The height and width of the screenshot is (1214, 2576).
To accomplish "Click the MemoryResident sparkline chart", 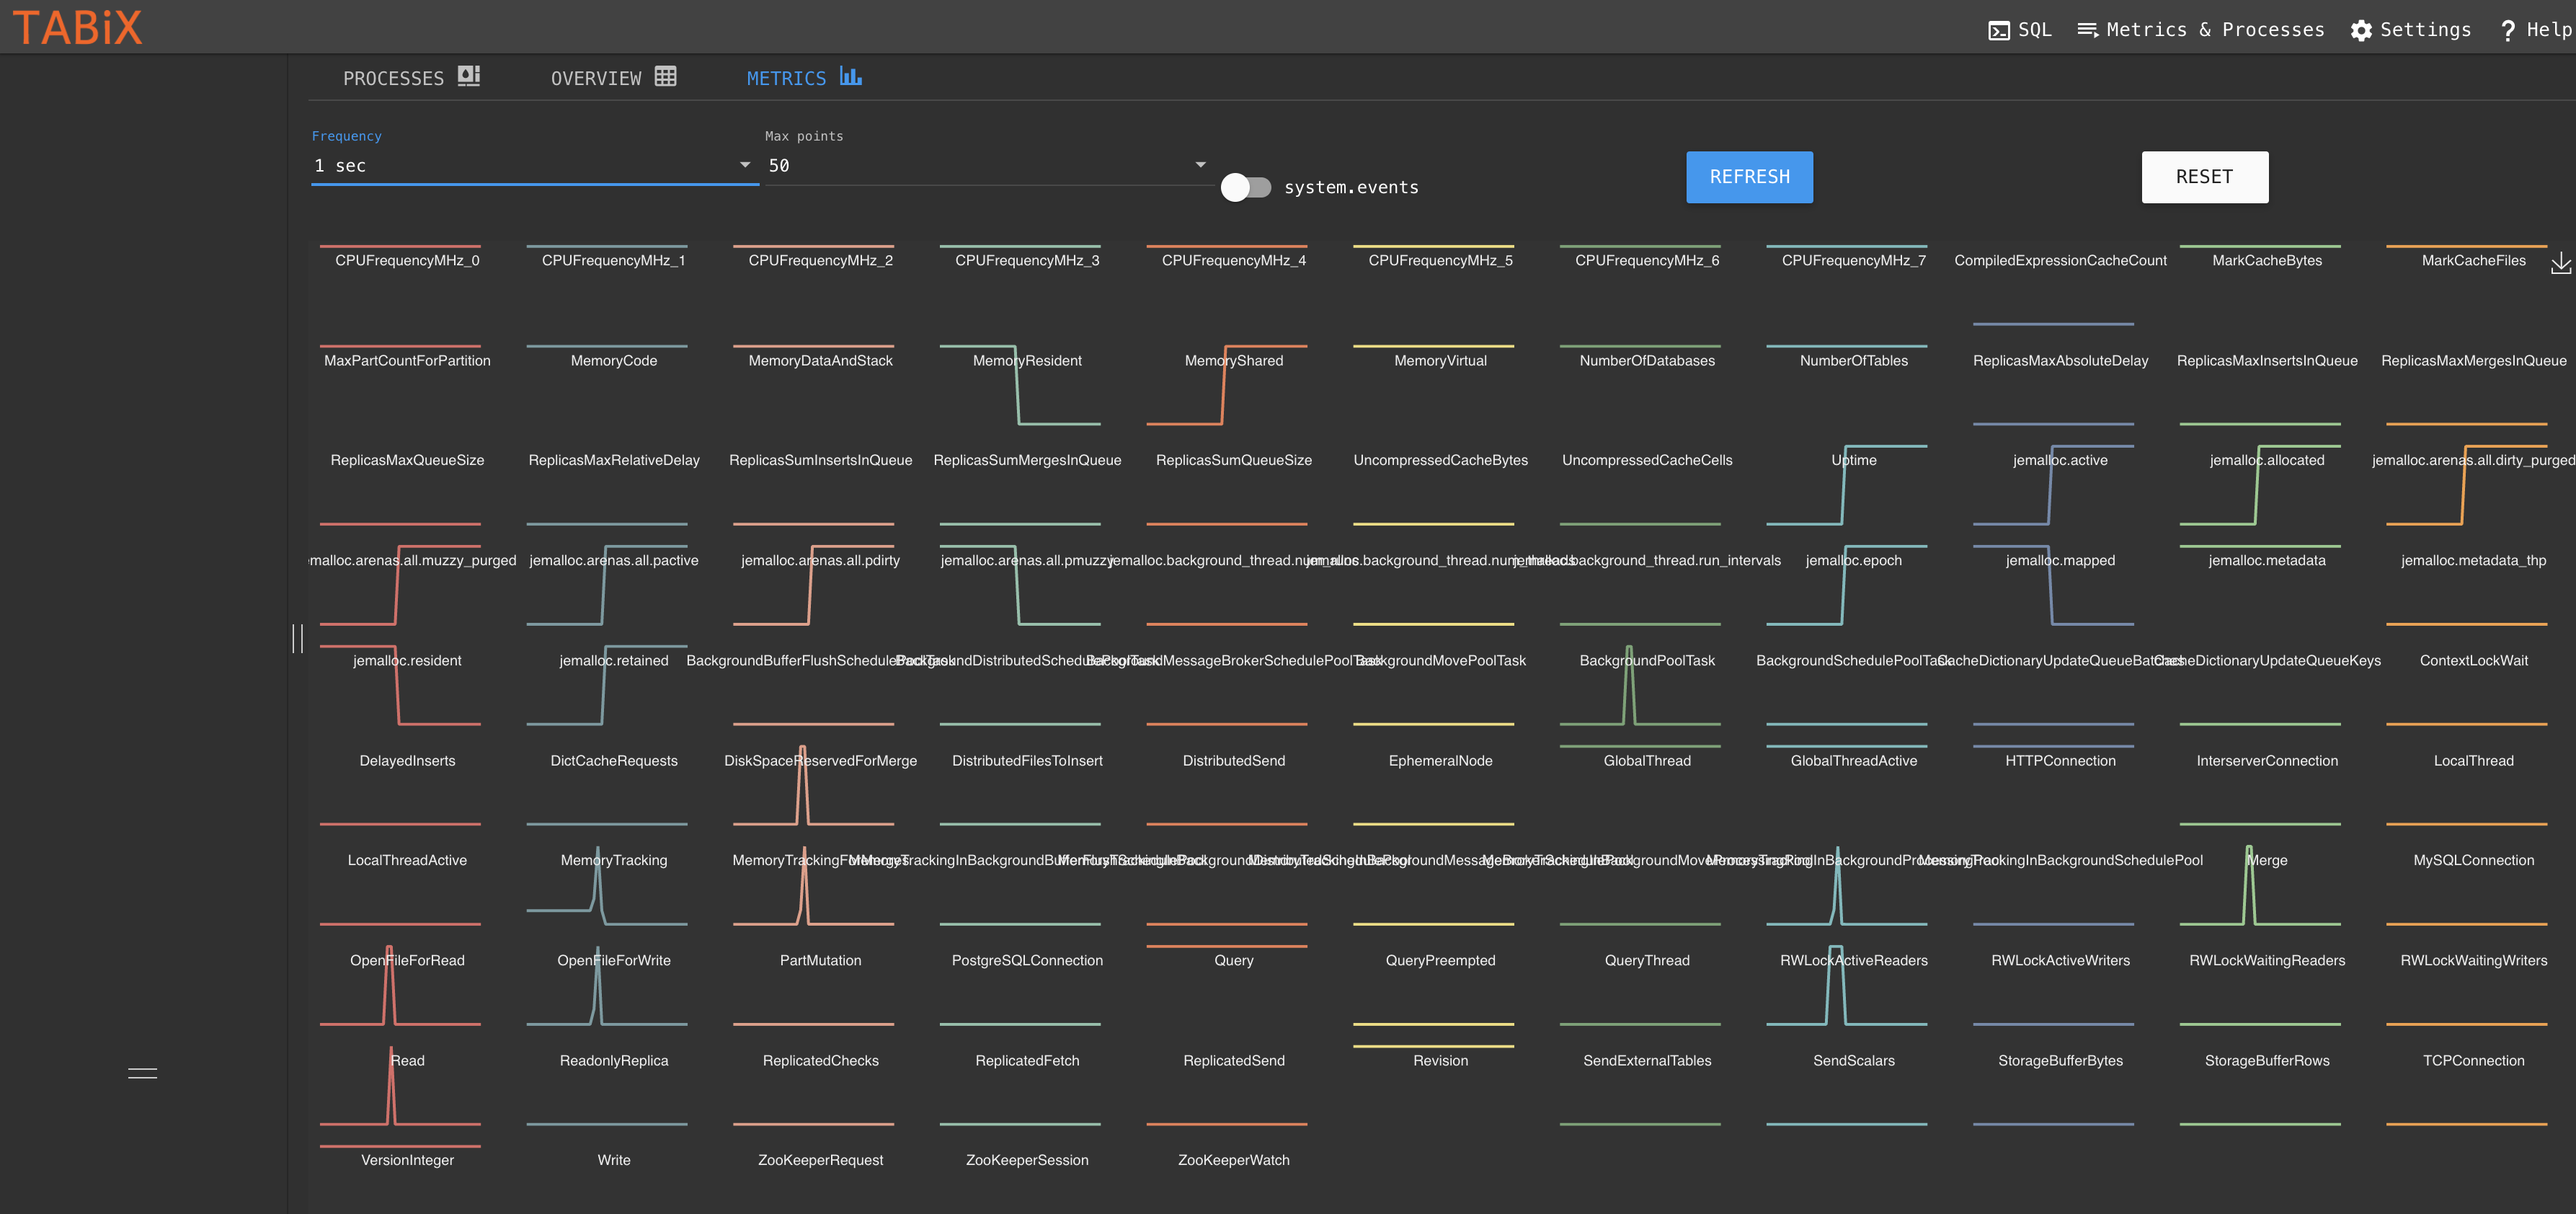I will tap(1020, 385).
